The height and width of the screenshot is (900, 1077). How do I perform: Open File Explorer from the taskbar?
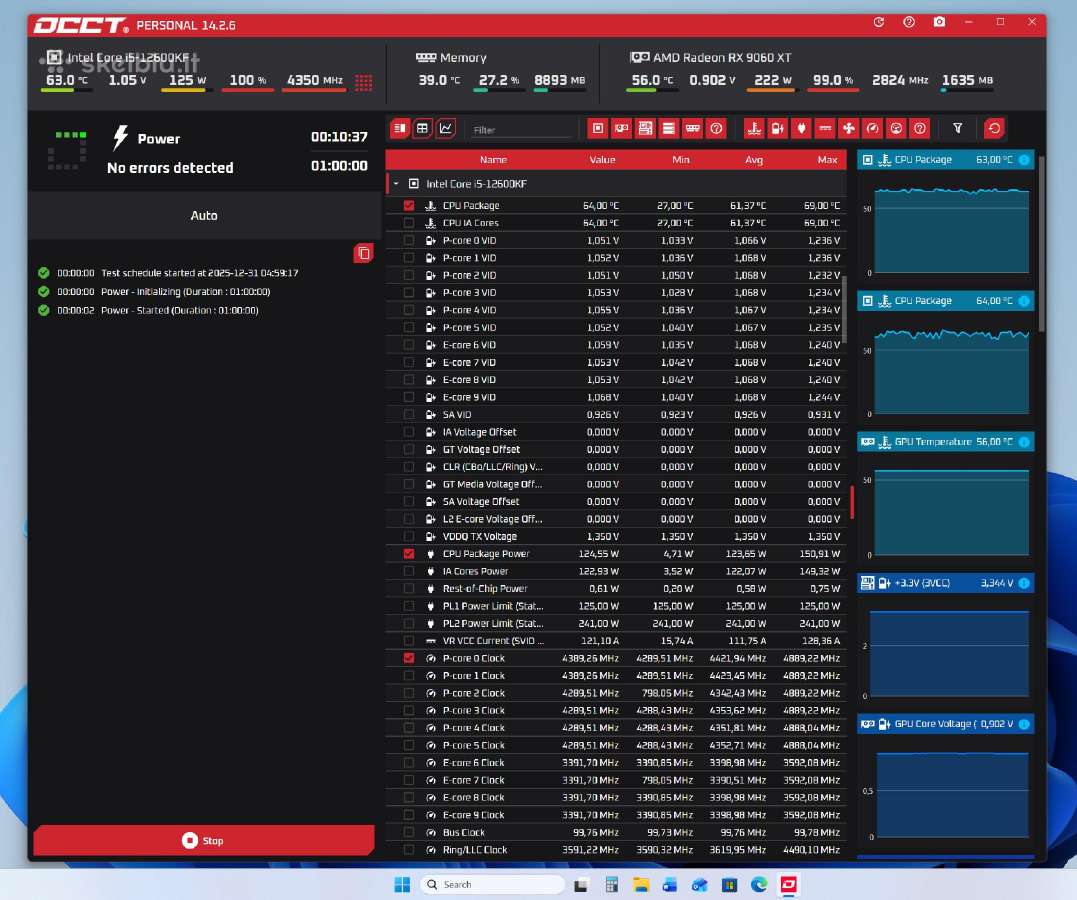tap(641, 884)
